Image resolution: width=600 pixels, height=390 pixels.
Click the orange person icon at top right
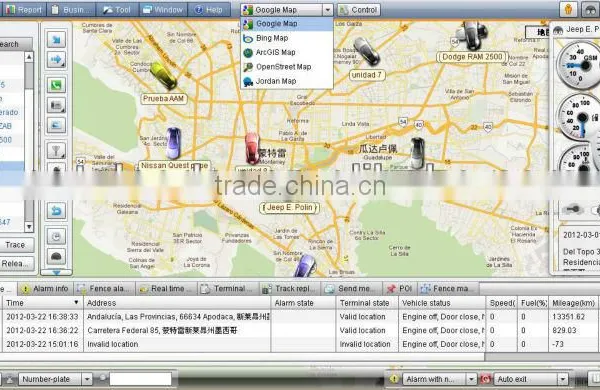(x=568, y=9)
